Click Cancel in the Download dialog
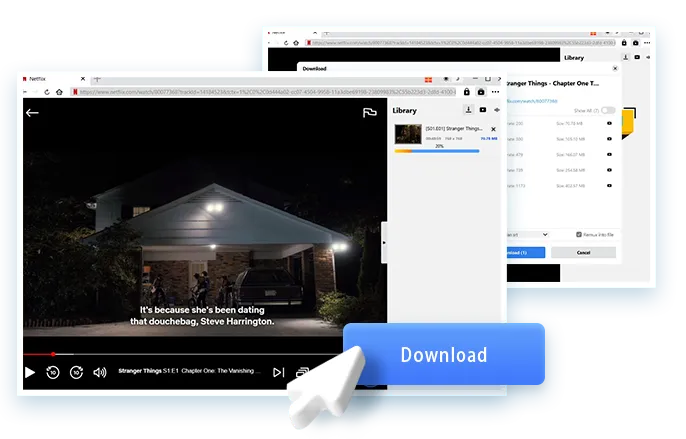The width and height of the screenshot is (686, 439). (x=584, y=253)
